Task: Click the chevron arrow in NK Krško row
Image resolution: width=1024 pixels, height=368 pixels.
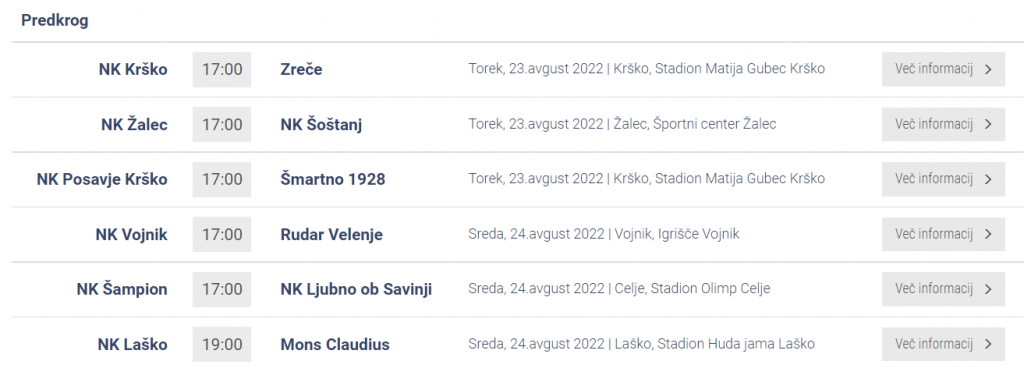Action: pos(988,70)
